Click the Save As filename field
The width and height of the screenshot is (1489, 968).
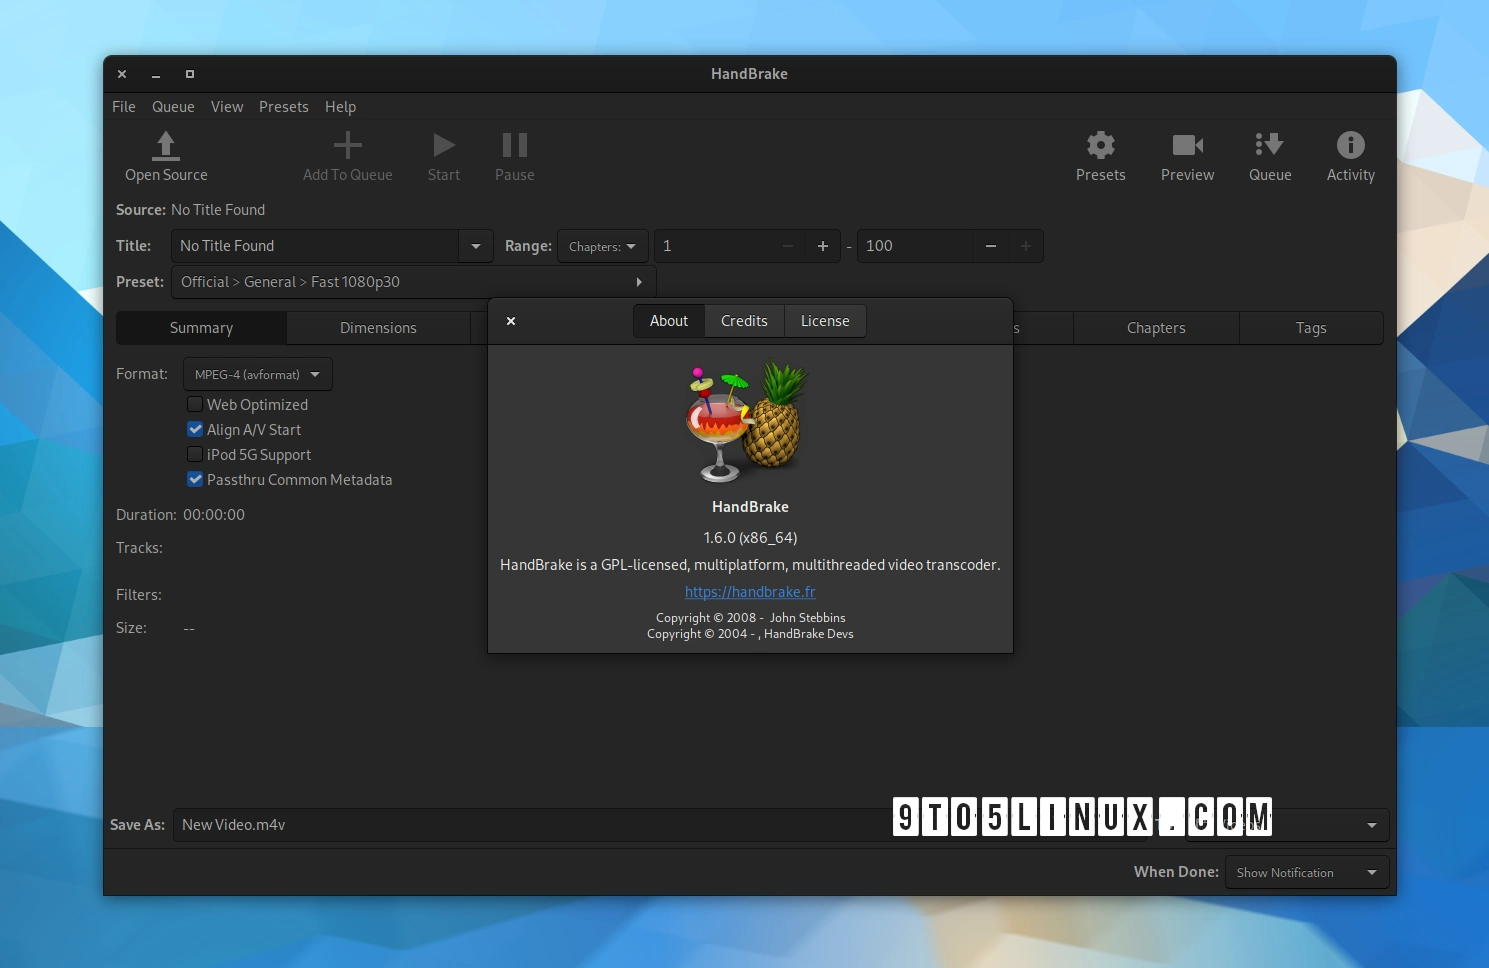tap(530, 825)
